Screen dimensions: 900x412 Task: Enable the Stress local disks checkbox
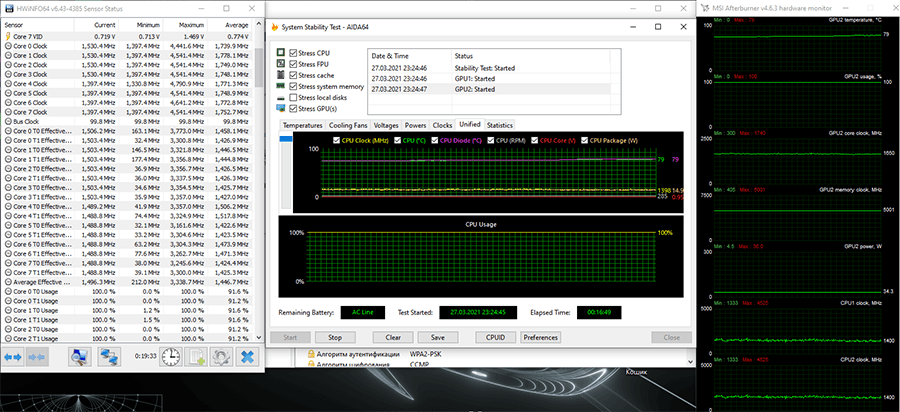293,98
